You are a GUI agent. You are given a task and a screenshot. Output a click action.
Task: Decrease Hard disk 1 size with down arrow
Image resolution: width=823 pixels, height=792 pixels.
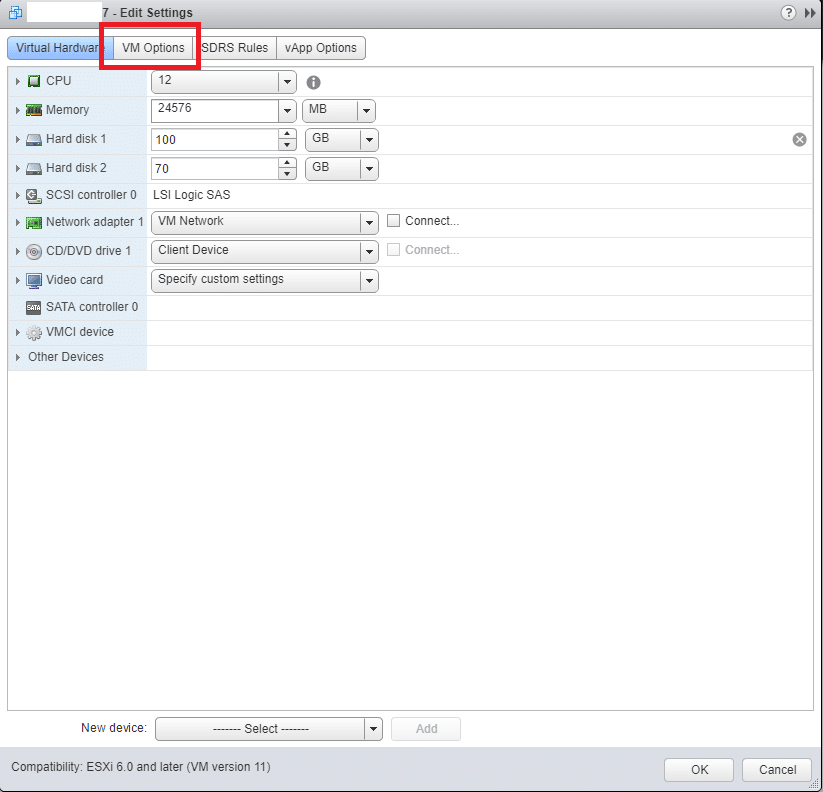287,145
